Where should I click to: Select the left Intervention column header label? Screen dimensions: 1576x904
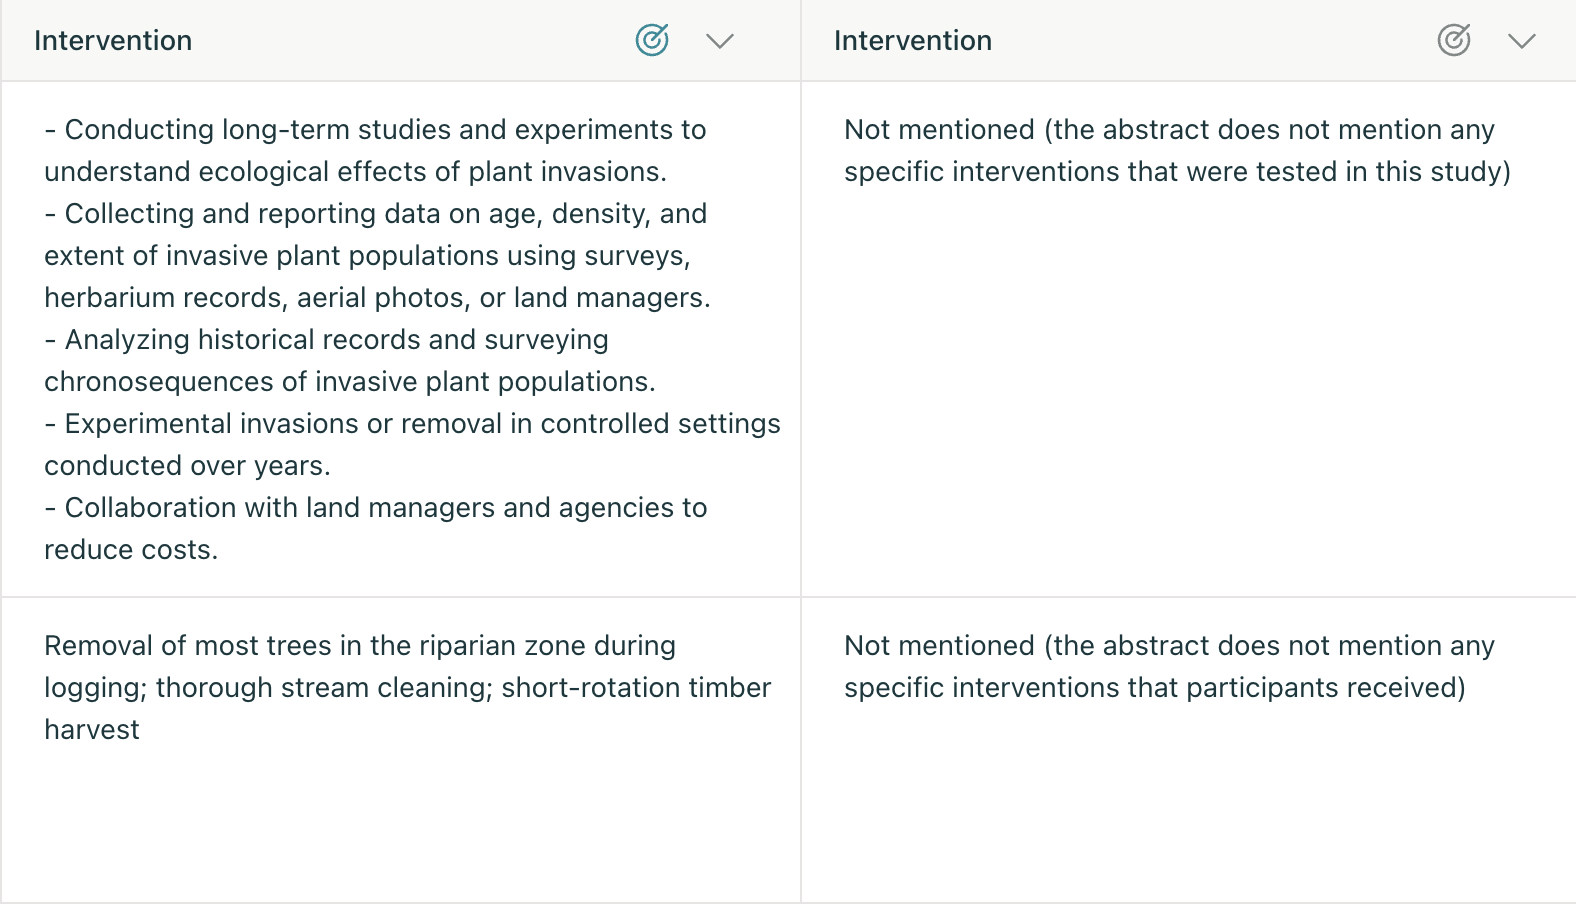[x=113, y=41]
